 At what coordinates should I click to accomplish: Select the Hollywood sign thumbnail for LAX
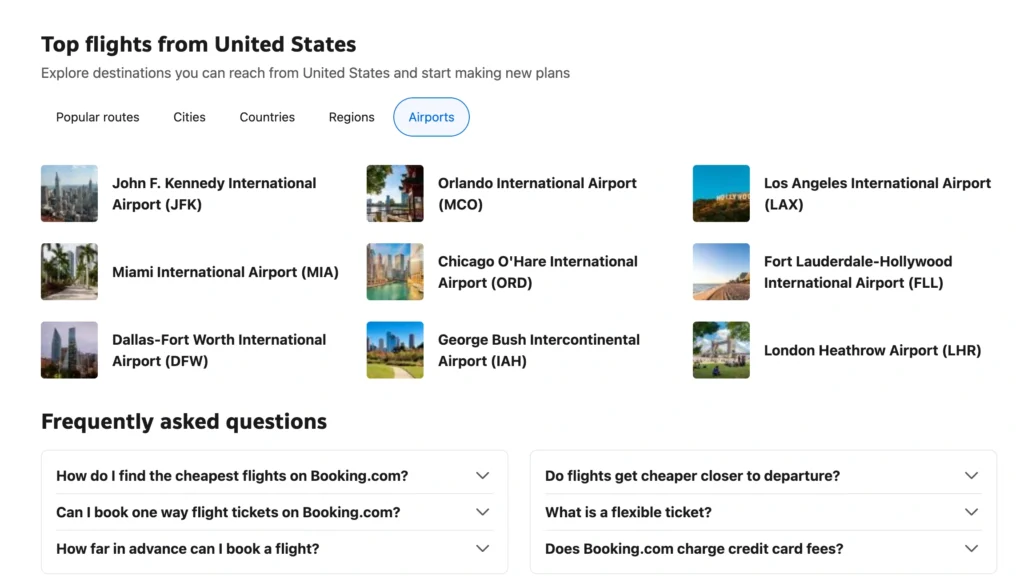(721, 193)
